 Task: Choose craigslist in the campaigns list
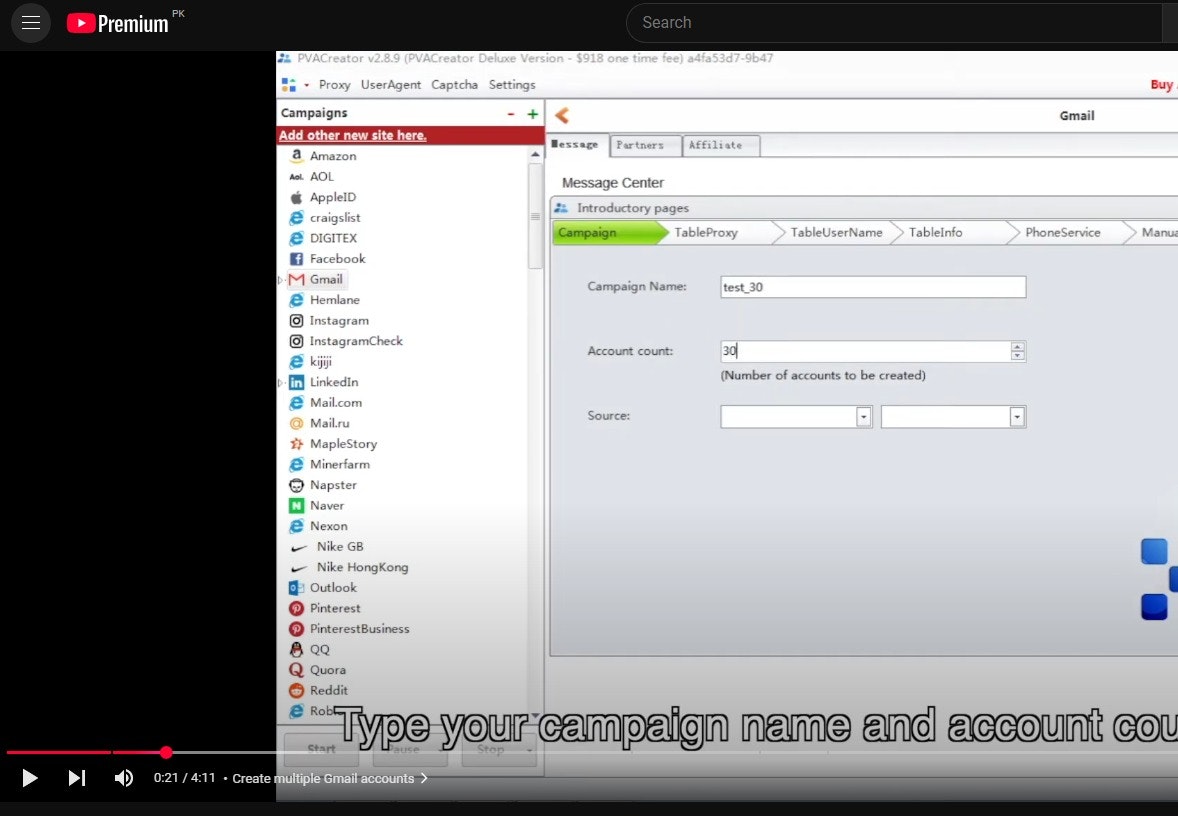[x=335, y=217]
